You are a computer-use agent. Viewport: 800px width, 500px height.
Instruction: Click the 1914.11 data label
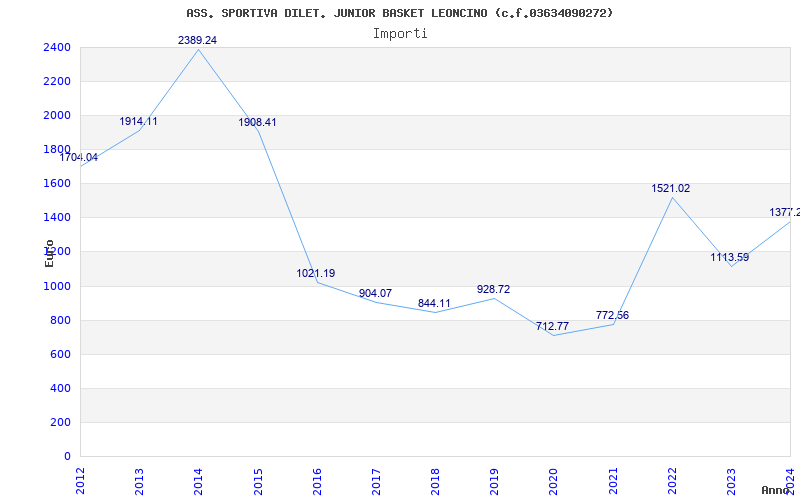(x=138, y=121)
